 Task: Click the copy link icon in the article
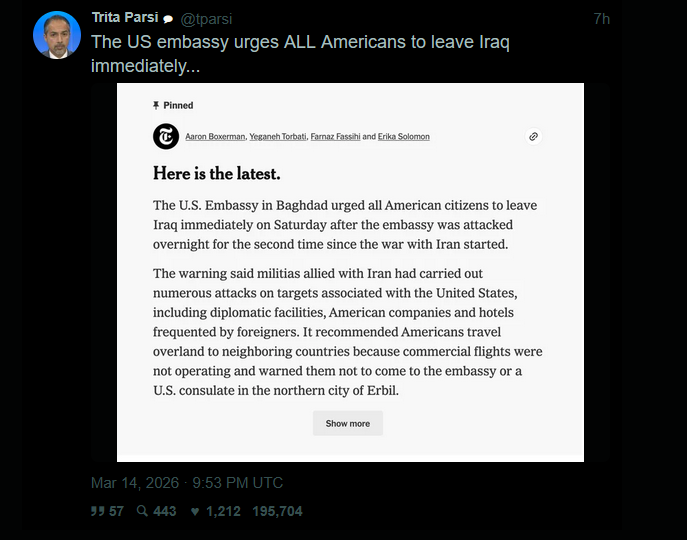[x=534, y=136]
